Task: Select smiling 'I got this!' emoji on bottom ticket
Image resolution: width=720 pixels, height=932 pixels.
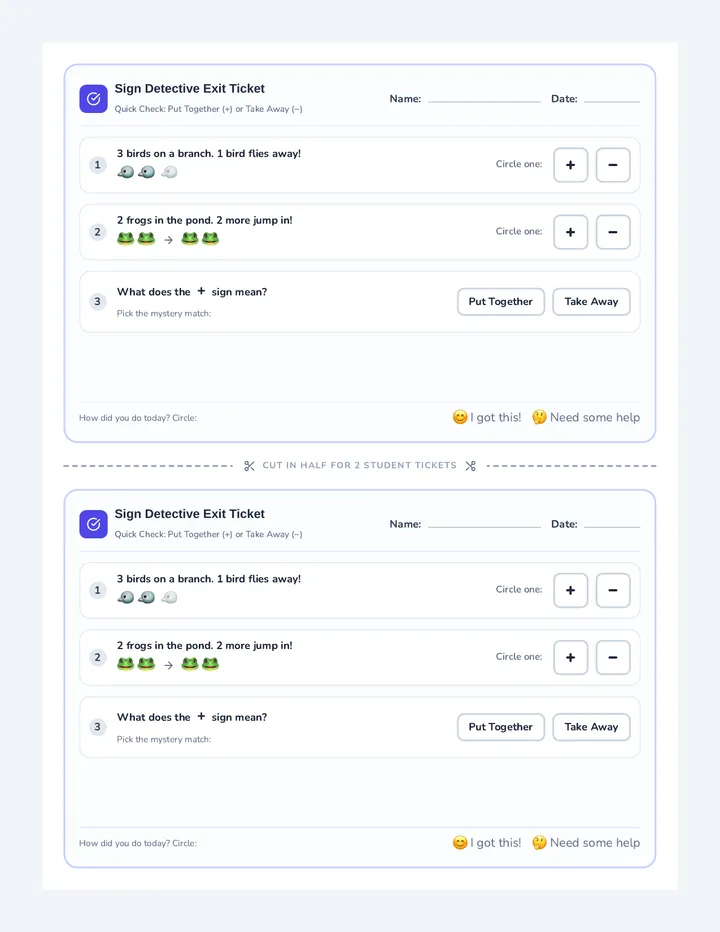Action: point(460,843)
